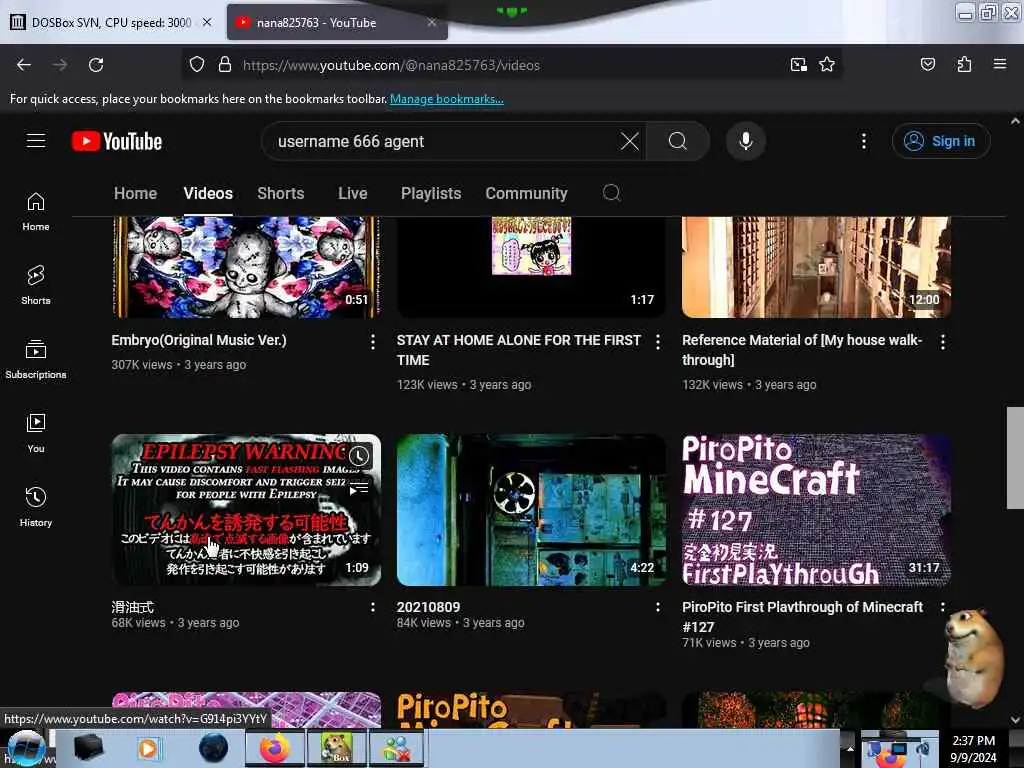The image size is (1024, 768).
Task: Open History in the left sidebar
Action: coord(36,507)
